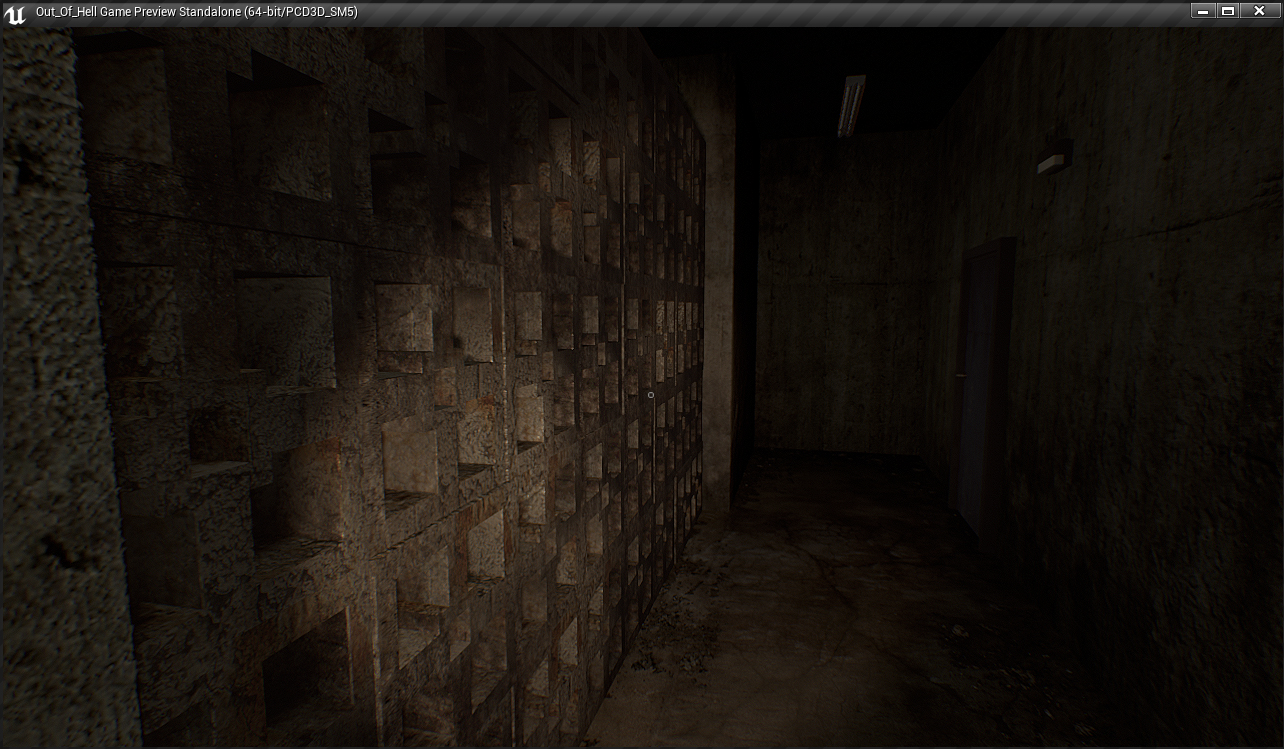
Task: Close the Out_Of_Hell game preview window
Action: (x=1259, y=11)
